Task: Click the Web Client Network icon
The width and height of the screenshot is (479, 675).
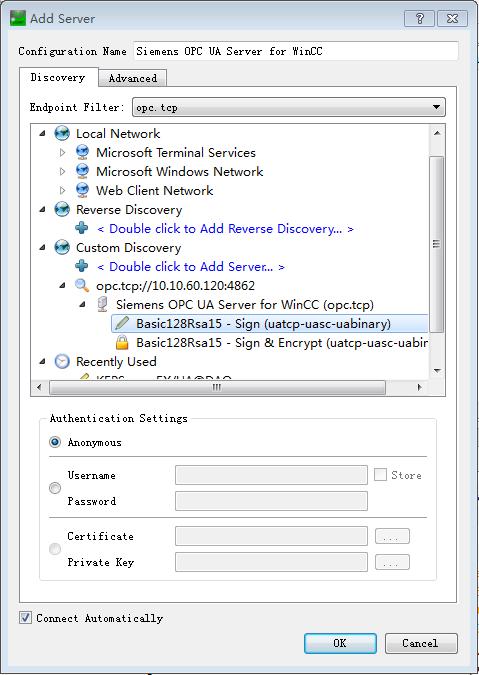Action: pos(82,190)
